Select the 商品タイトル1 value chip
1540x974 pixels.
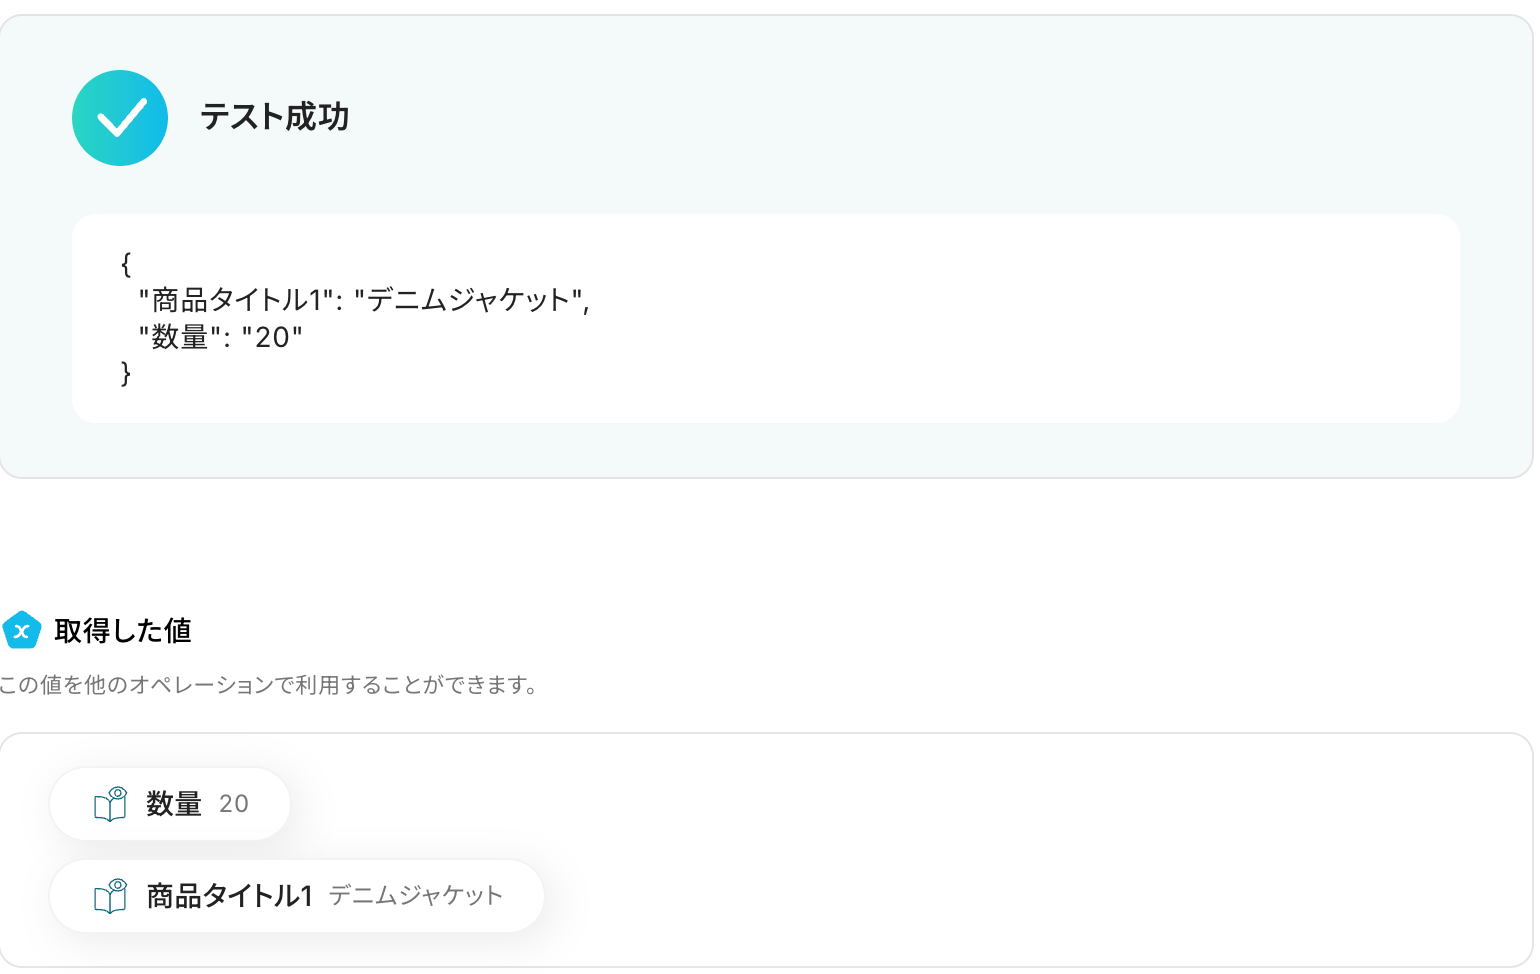pyautogui.click(x=296, y=896)
